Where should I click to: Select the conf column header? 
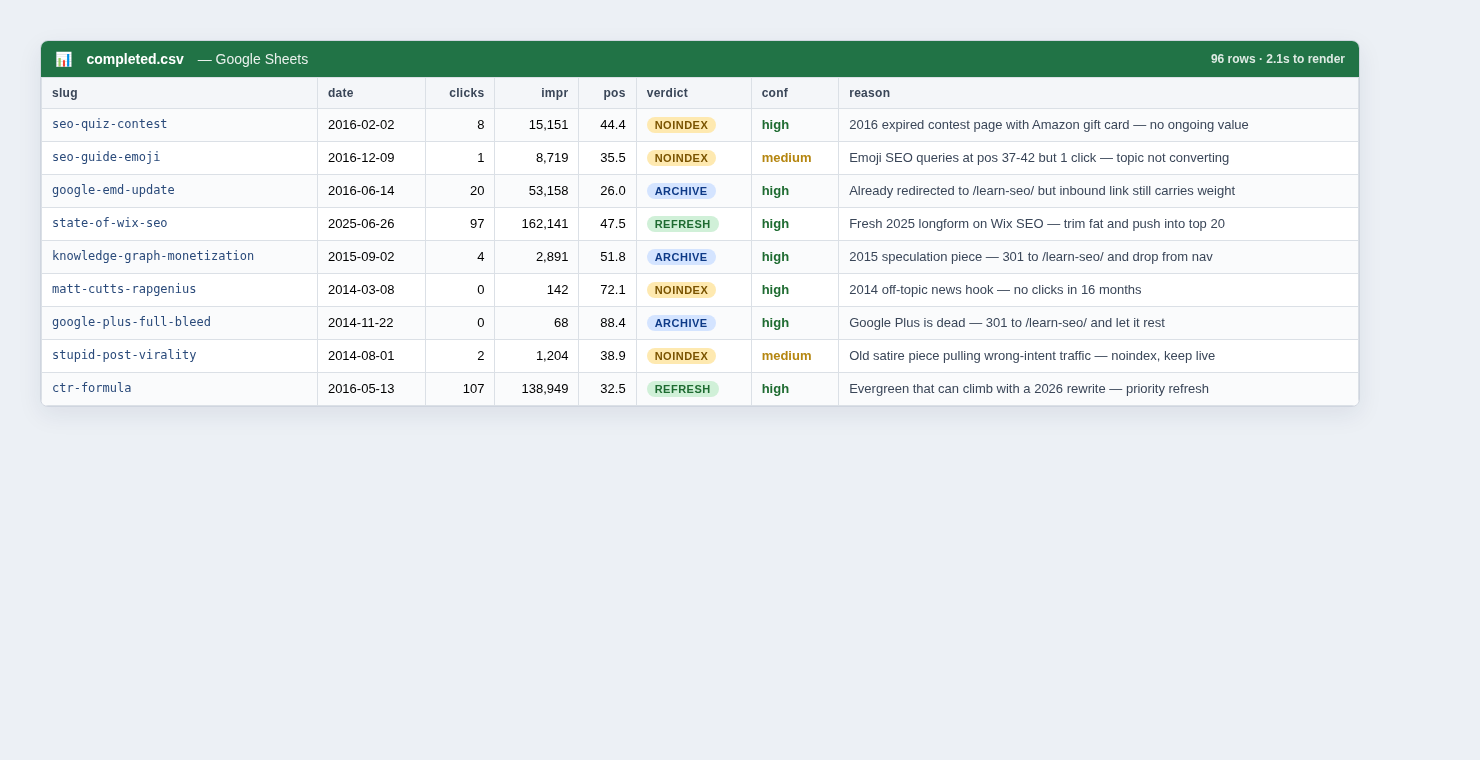pos(775,93)
